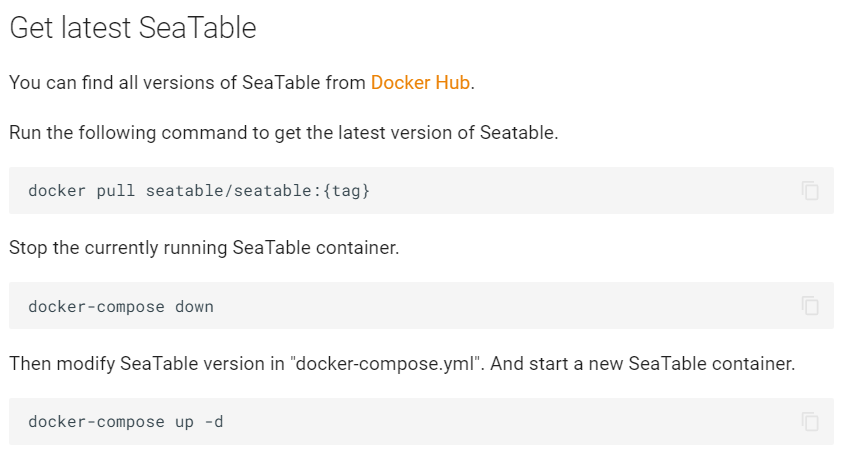
Task: Click the word "pull" in first code block
Action: click(x=116, y=191)
